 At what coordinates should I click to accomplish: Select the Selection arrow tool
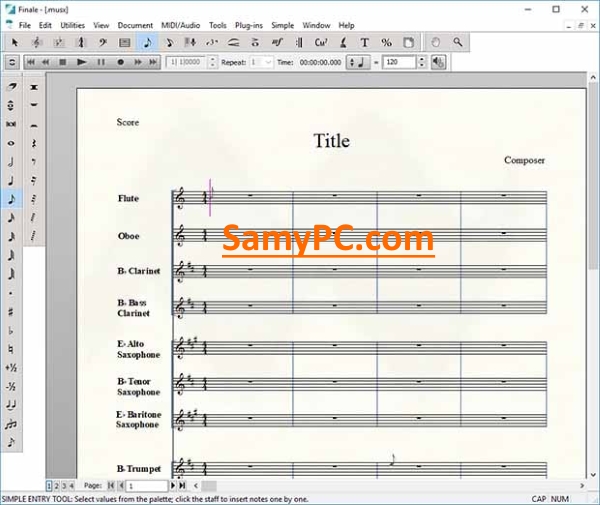(15, 42)
